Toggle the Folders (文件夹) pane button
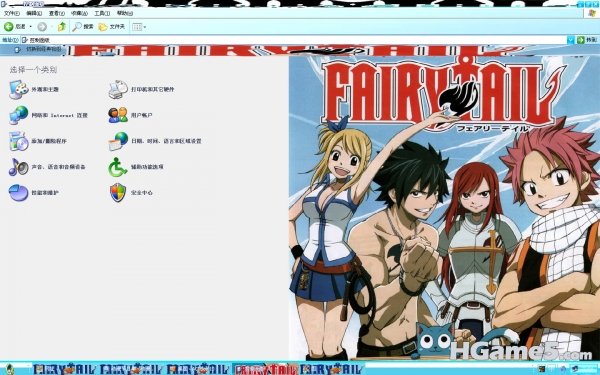The image size is (600, 375). pyautogui.click(x=112, y=27)
